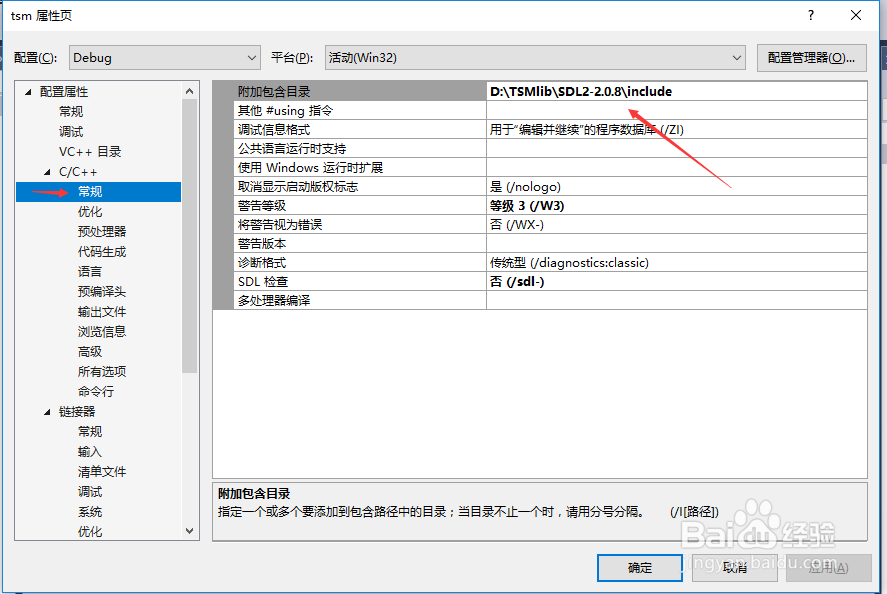Viewport: 887px width, 594px height.
Task: Click the dialog help question mark icon
Action: (812, 15)
